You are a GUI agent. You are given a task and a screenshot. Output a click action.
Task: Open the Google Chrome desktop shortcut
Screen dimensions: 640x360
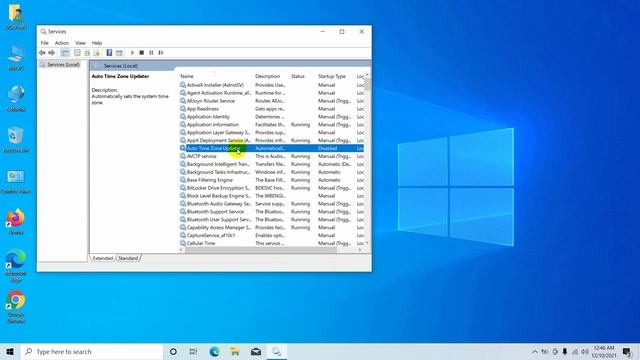click(x=16, y=307)
